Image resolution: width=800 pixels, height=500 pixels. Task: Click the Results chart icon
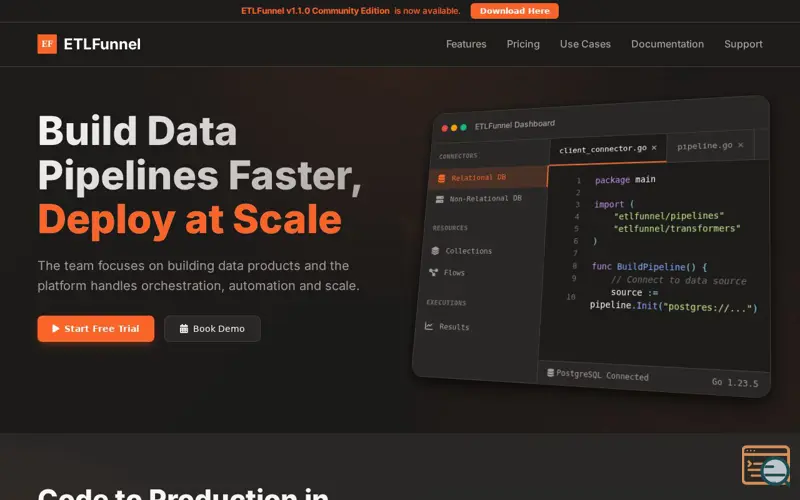(429, 326)
